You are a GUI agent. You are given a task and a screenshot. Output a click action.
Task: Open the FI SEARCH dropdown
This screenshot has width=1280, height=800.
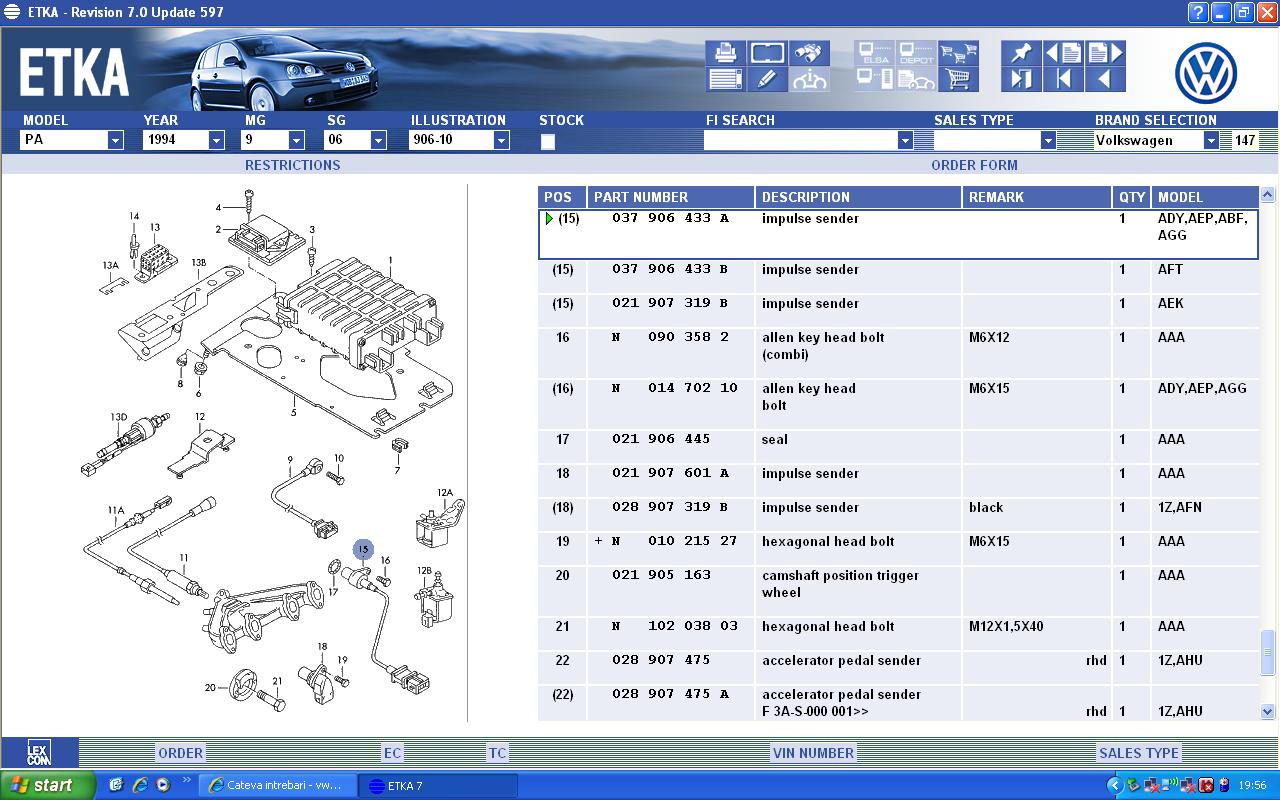click(905, 141)
